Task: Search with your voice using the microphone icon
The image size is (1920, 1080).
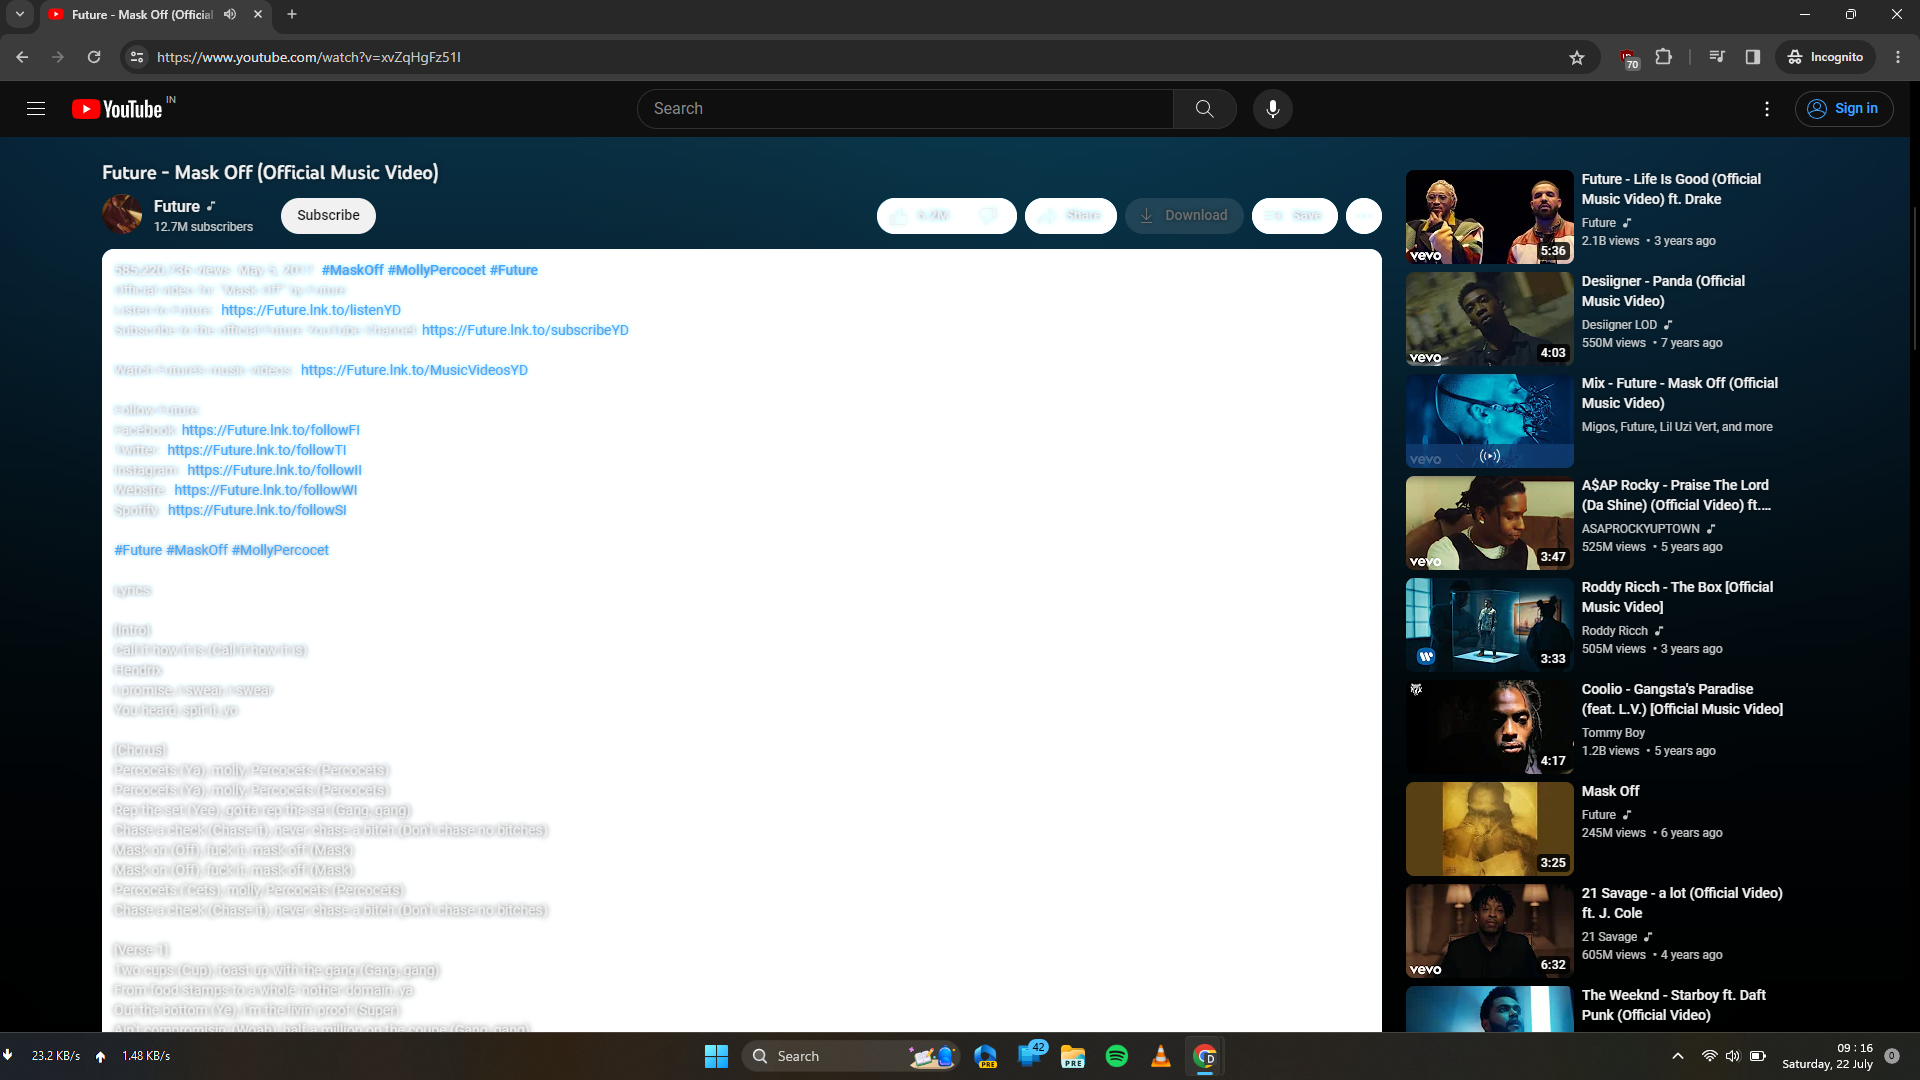Action: tap(1272, 108)
